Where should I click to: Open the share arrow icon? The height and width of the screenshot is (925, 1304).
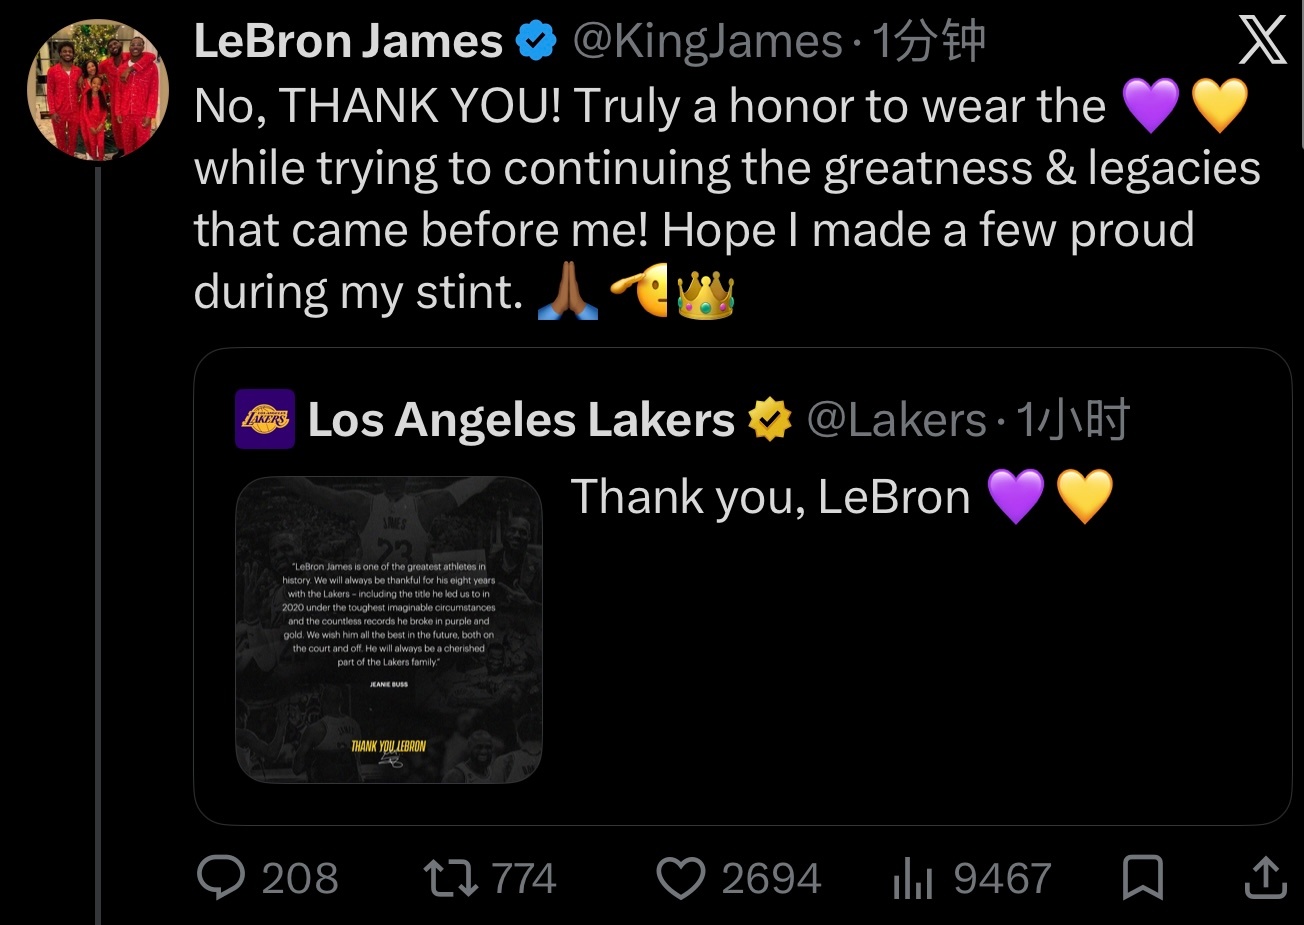pyautogui.click(x=1264, y=878)
